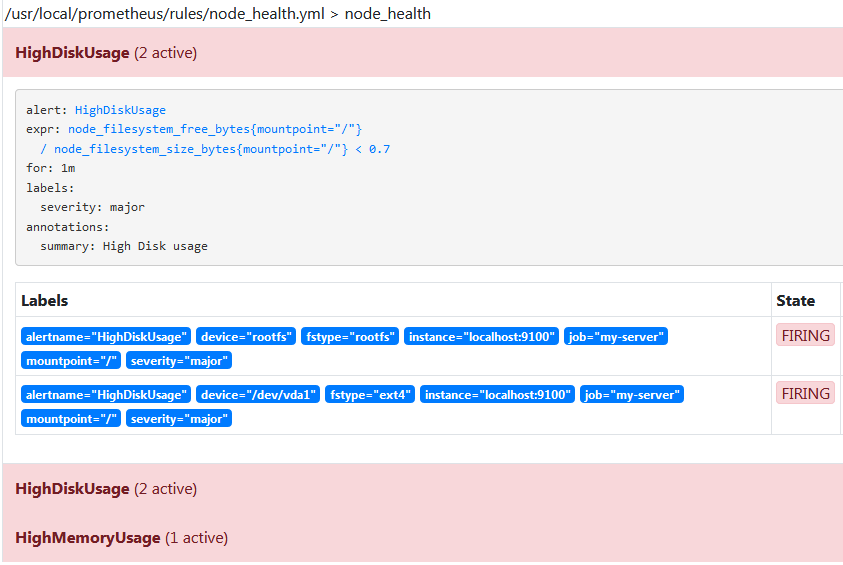Click the node_filesystem_size_bytes < 0.7 expression line

(x=215, y=149)
